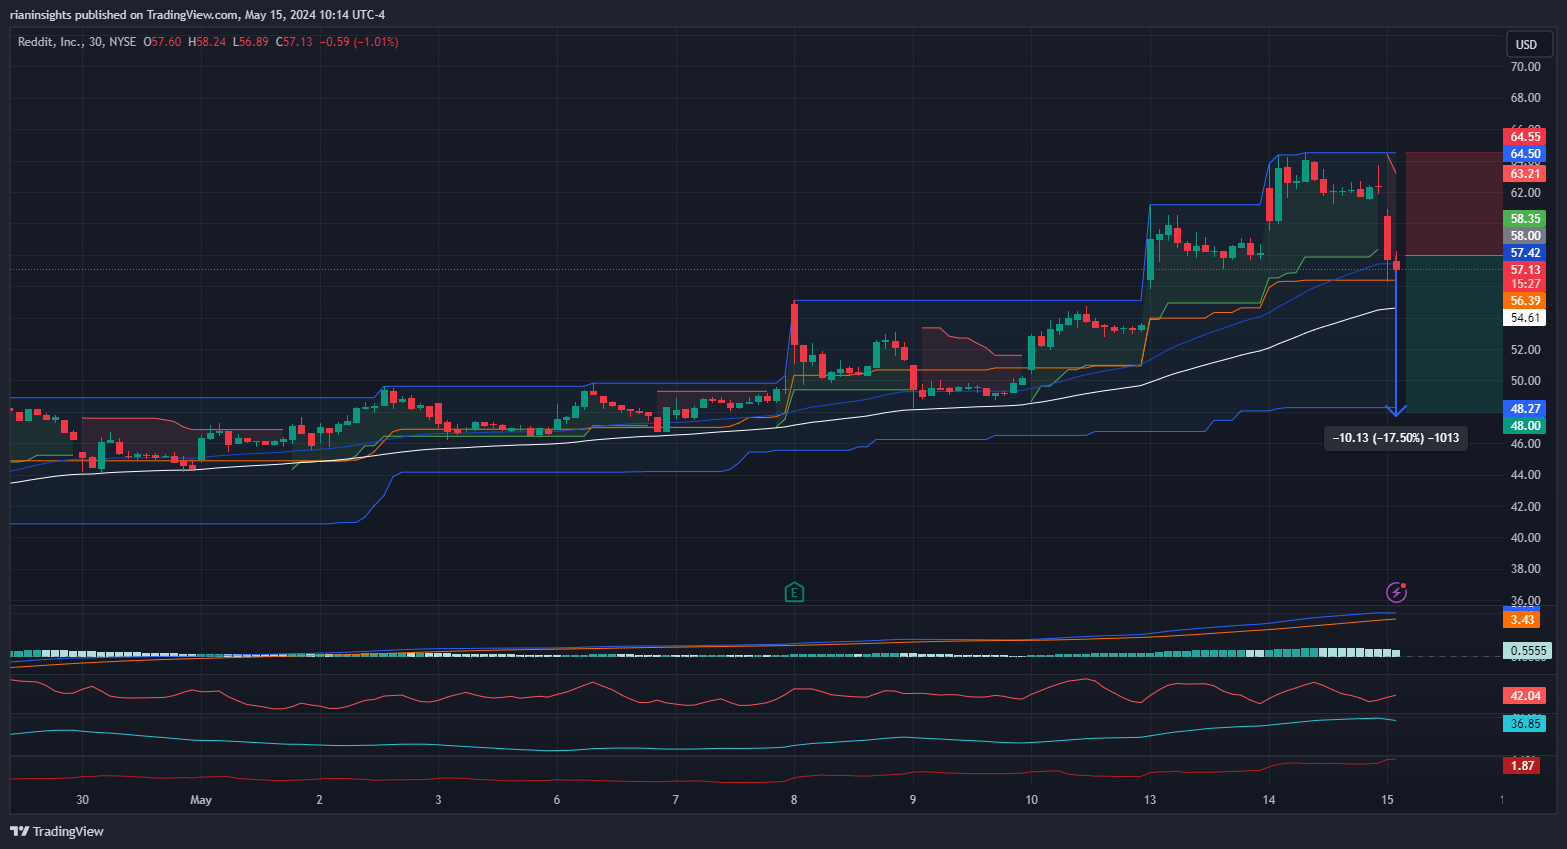The image size is (1567, 849).
Task: Click the 46.00 price axis tick
Action: [x=1525, y=444]
